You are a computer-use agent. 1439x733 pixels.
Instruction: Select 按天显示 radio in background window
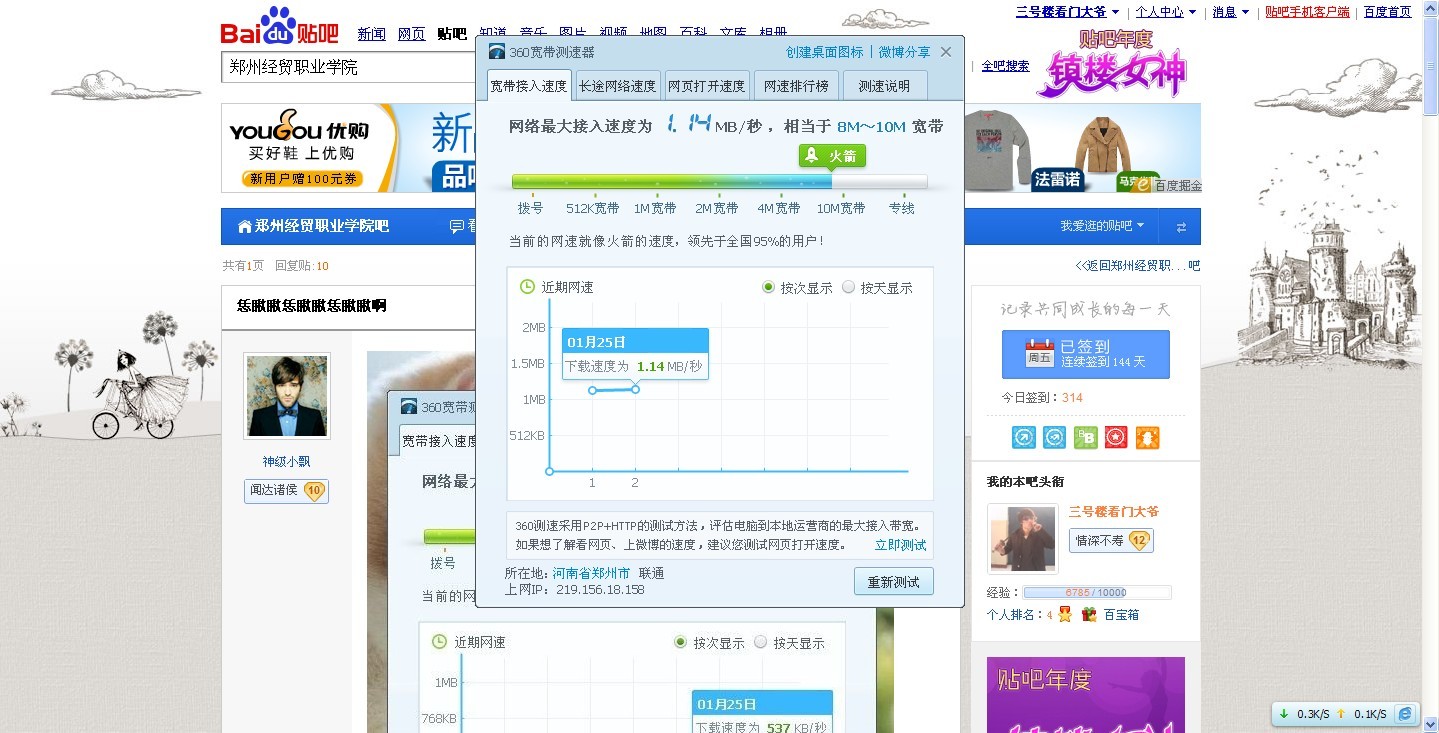(760, 642)
